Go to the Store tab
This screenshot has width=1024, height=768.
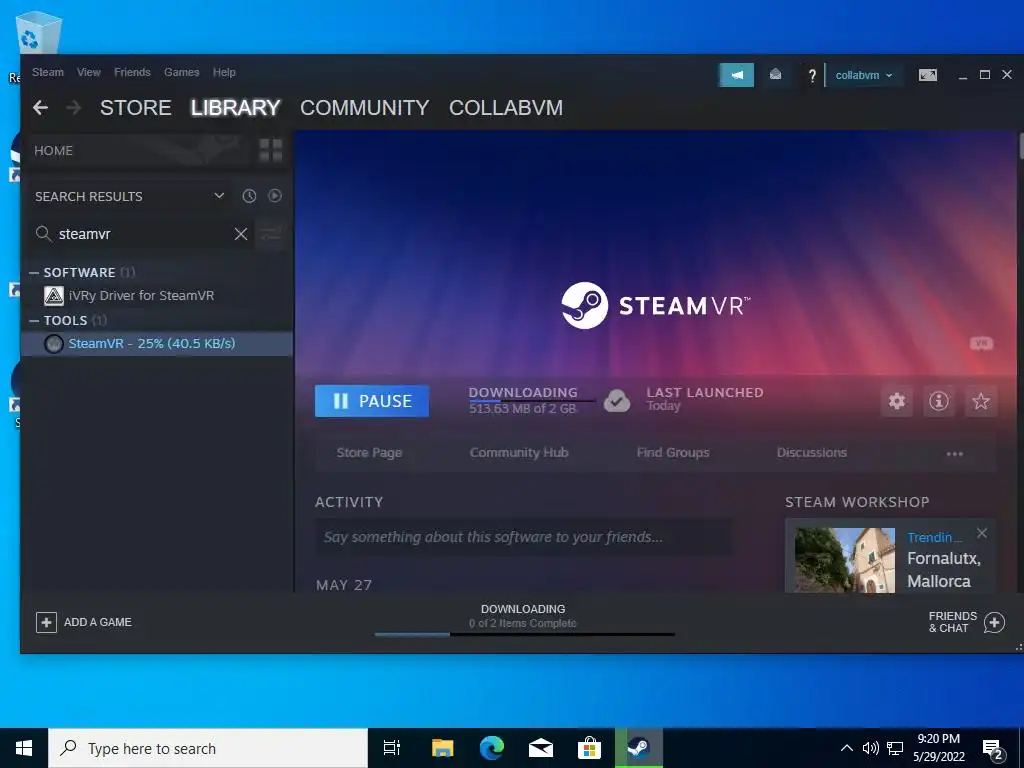[135, 108]
